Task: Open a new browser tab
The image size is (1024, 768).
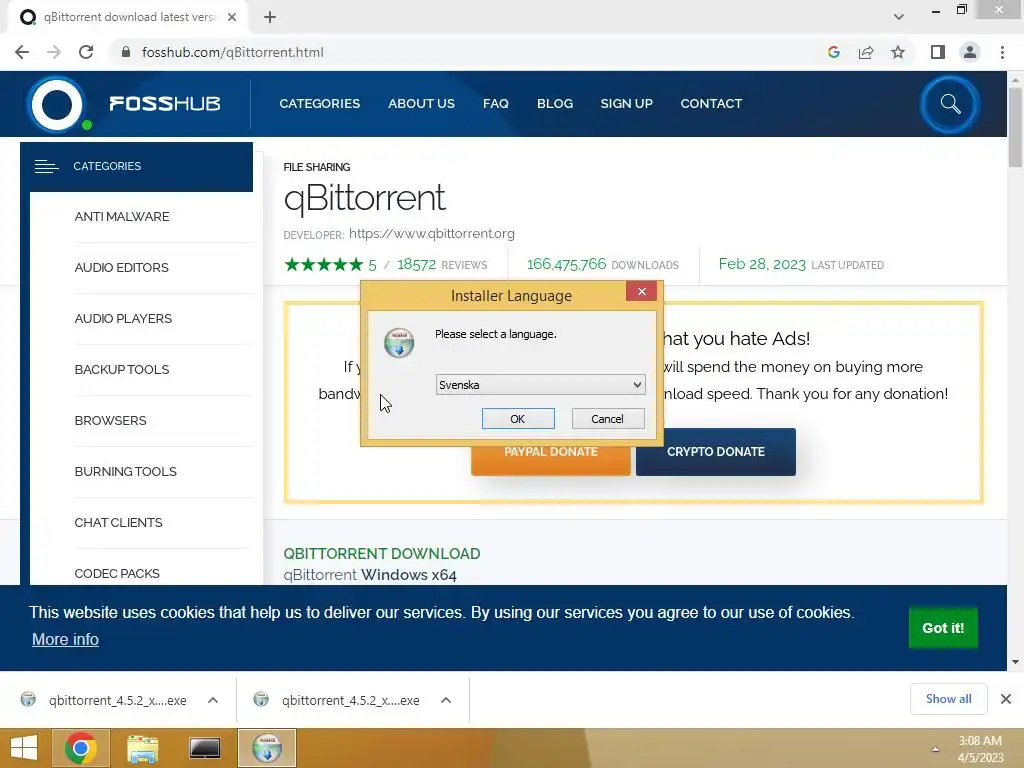Action: (x=270, y=18)
